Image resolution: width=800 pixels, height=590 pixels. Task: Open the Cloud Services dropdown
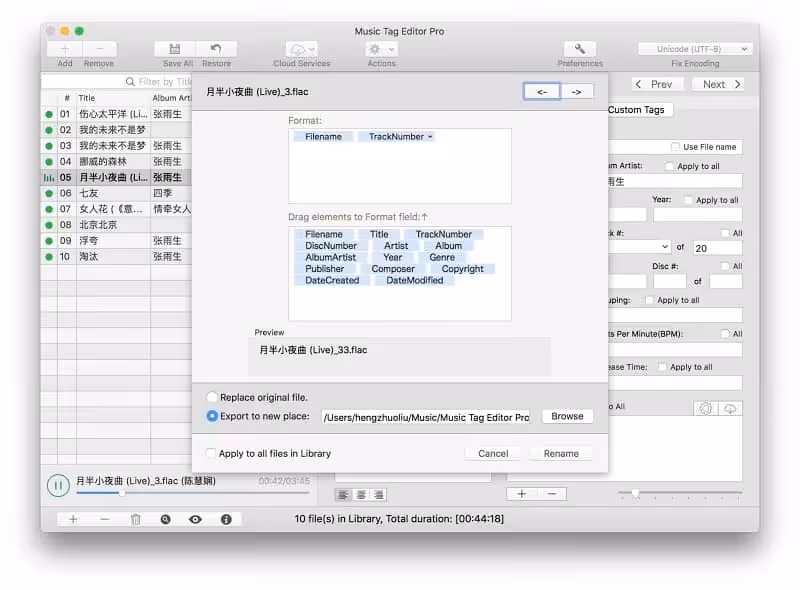pos(302,50)
